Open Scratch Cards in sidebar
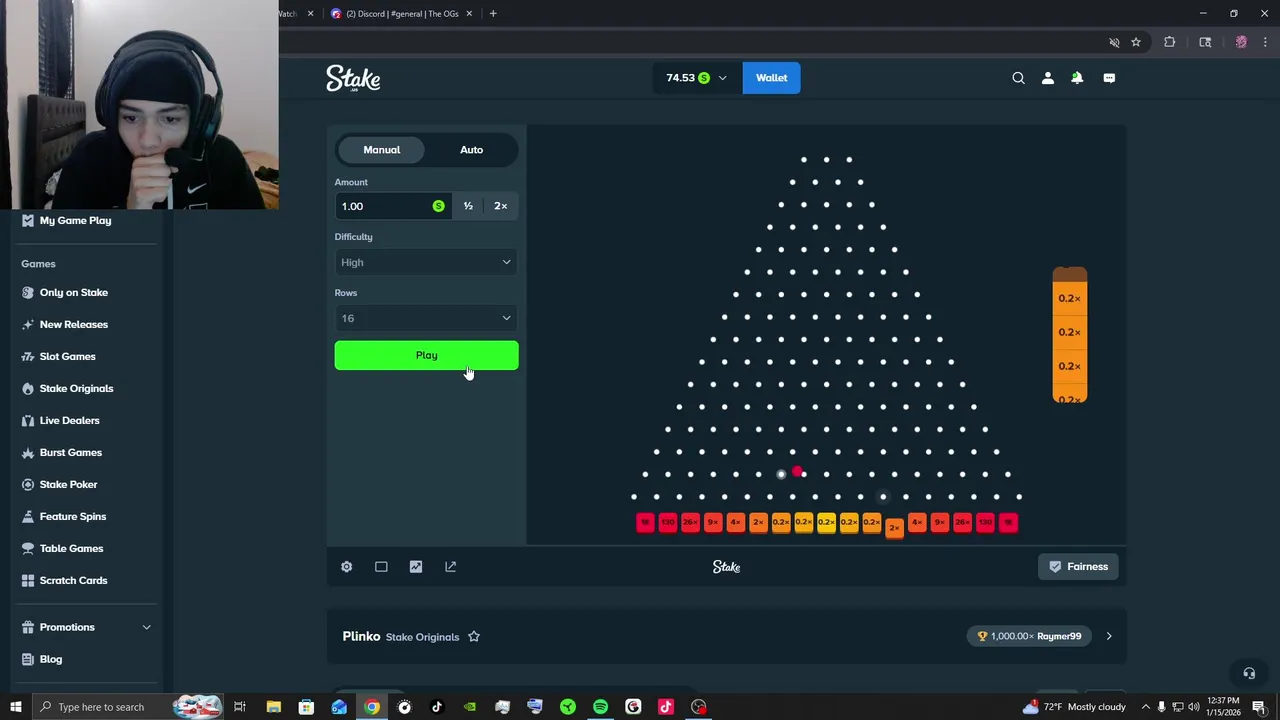 tap(73, 580)
